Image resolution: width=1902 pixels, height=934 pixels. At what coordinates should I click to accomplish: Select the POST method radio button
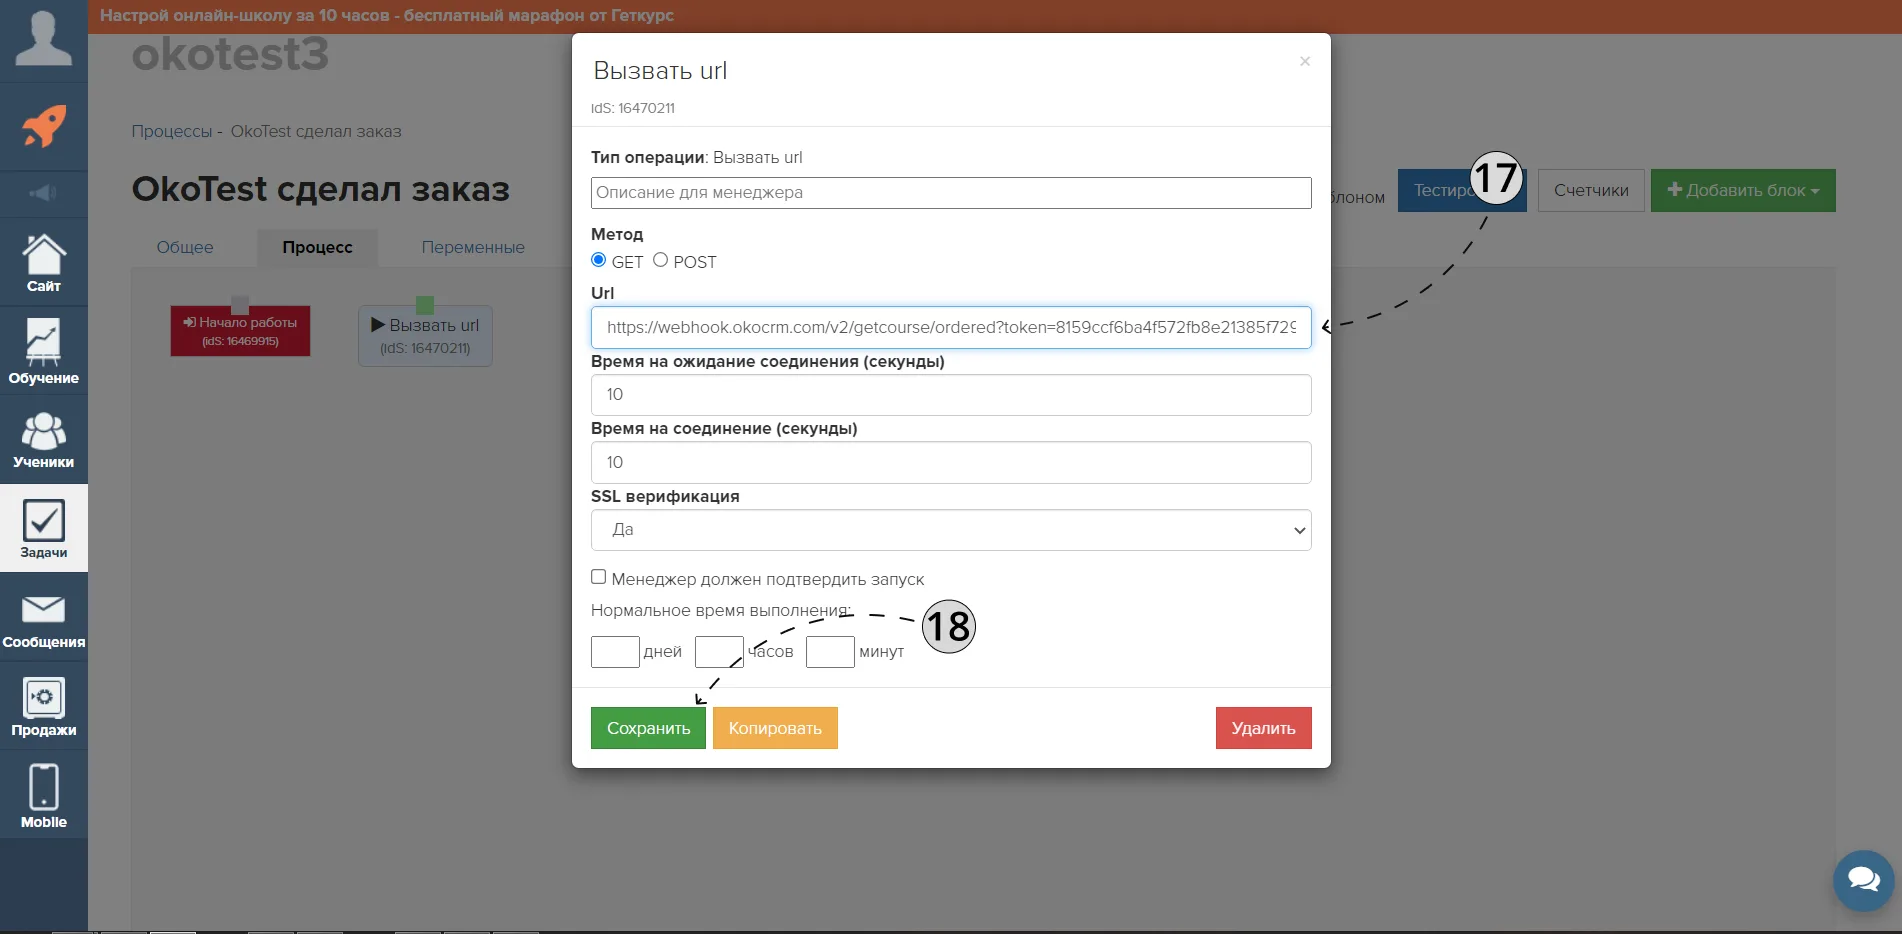tap(660, 260)
